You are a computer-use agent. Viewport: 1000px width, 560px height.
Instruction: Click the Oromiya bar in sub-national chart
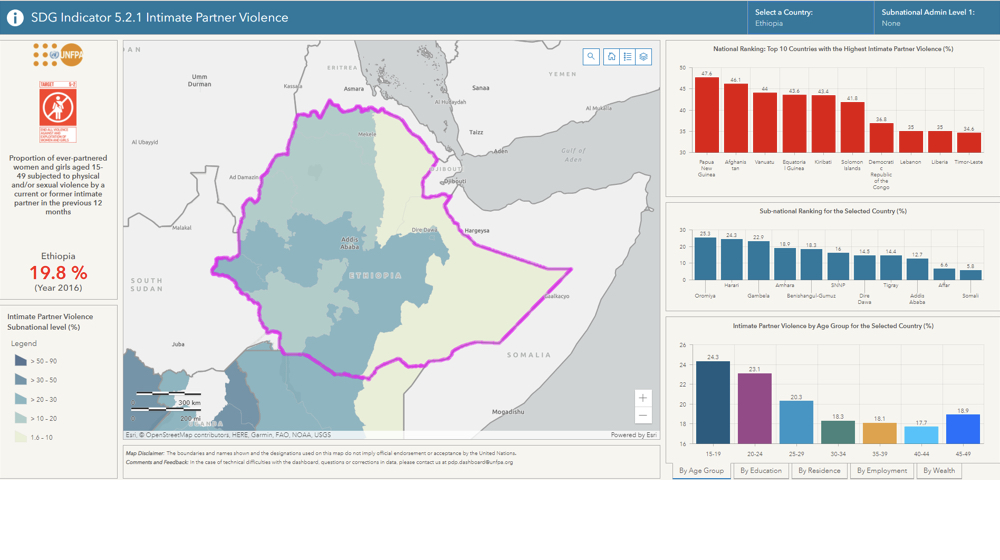705,259
